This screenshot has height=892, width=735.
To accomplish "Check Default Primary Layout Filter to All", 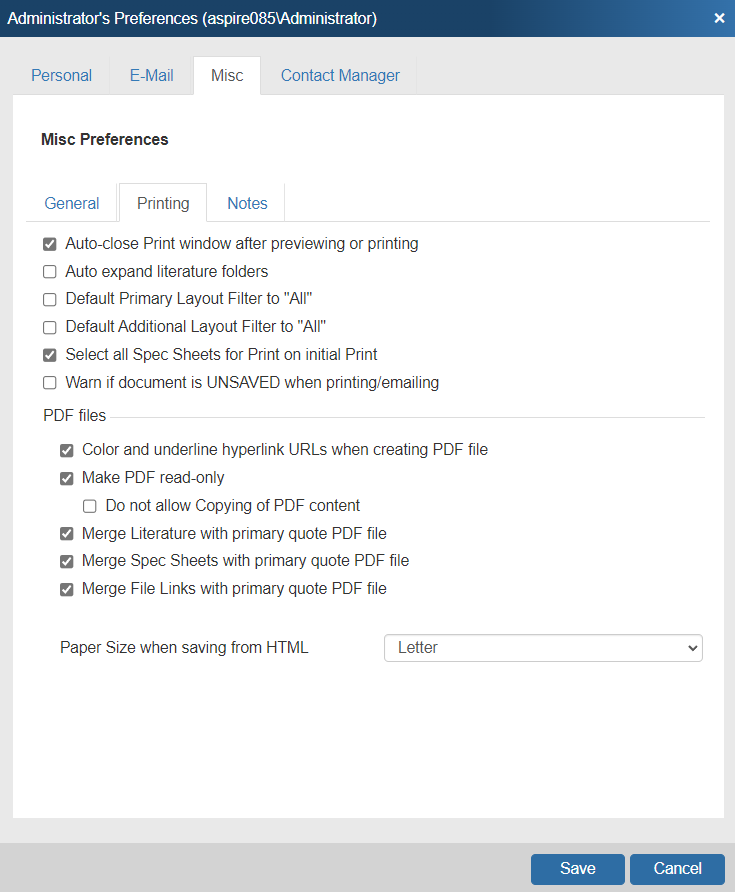I will [49, 299].
